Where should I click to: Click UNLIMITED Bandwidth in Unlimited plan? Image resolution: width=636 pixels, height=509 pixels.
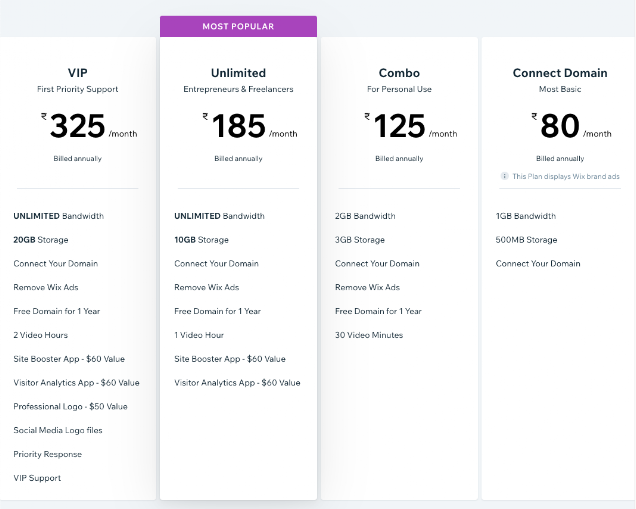[x=219, y=216]
